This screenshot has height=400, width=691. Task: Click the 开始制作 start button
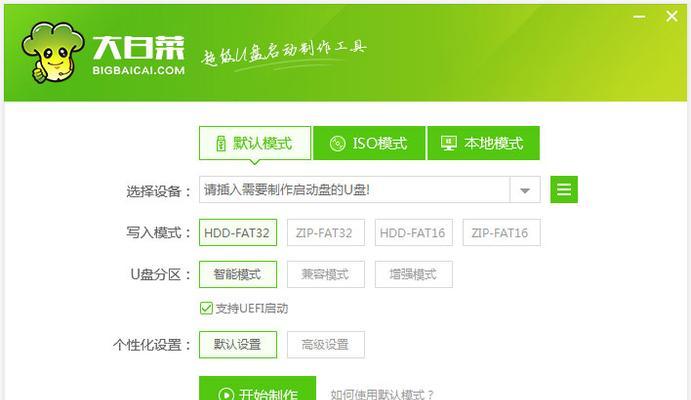point(257,389)
